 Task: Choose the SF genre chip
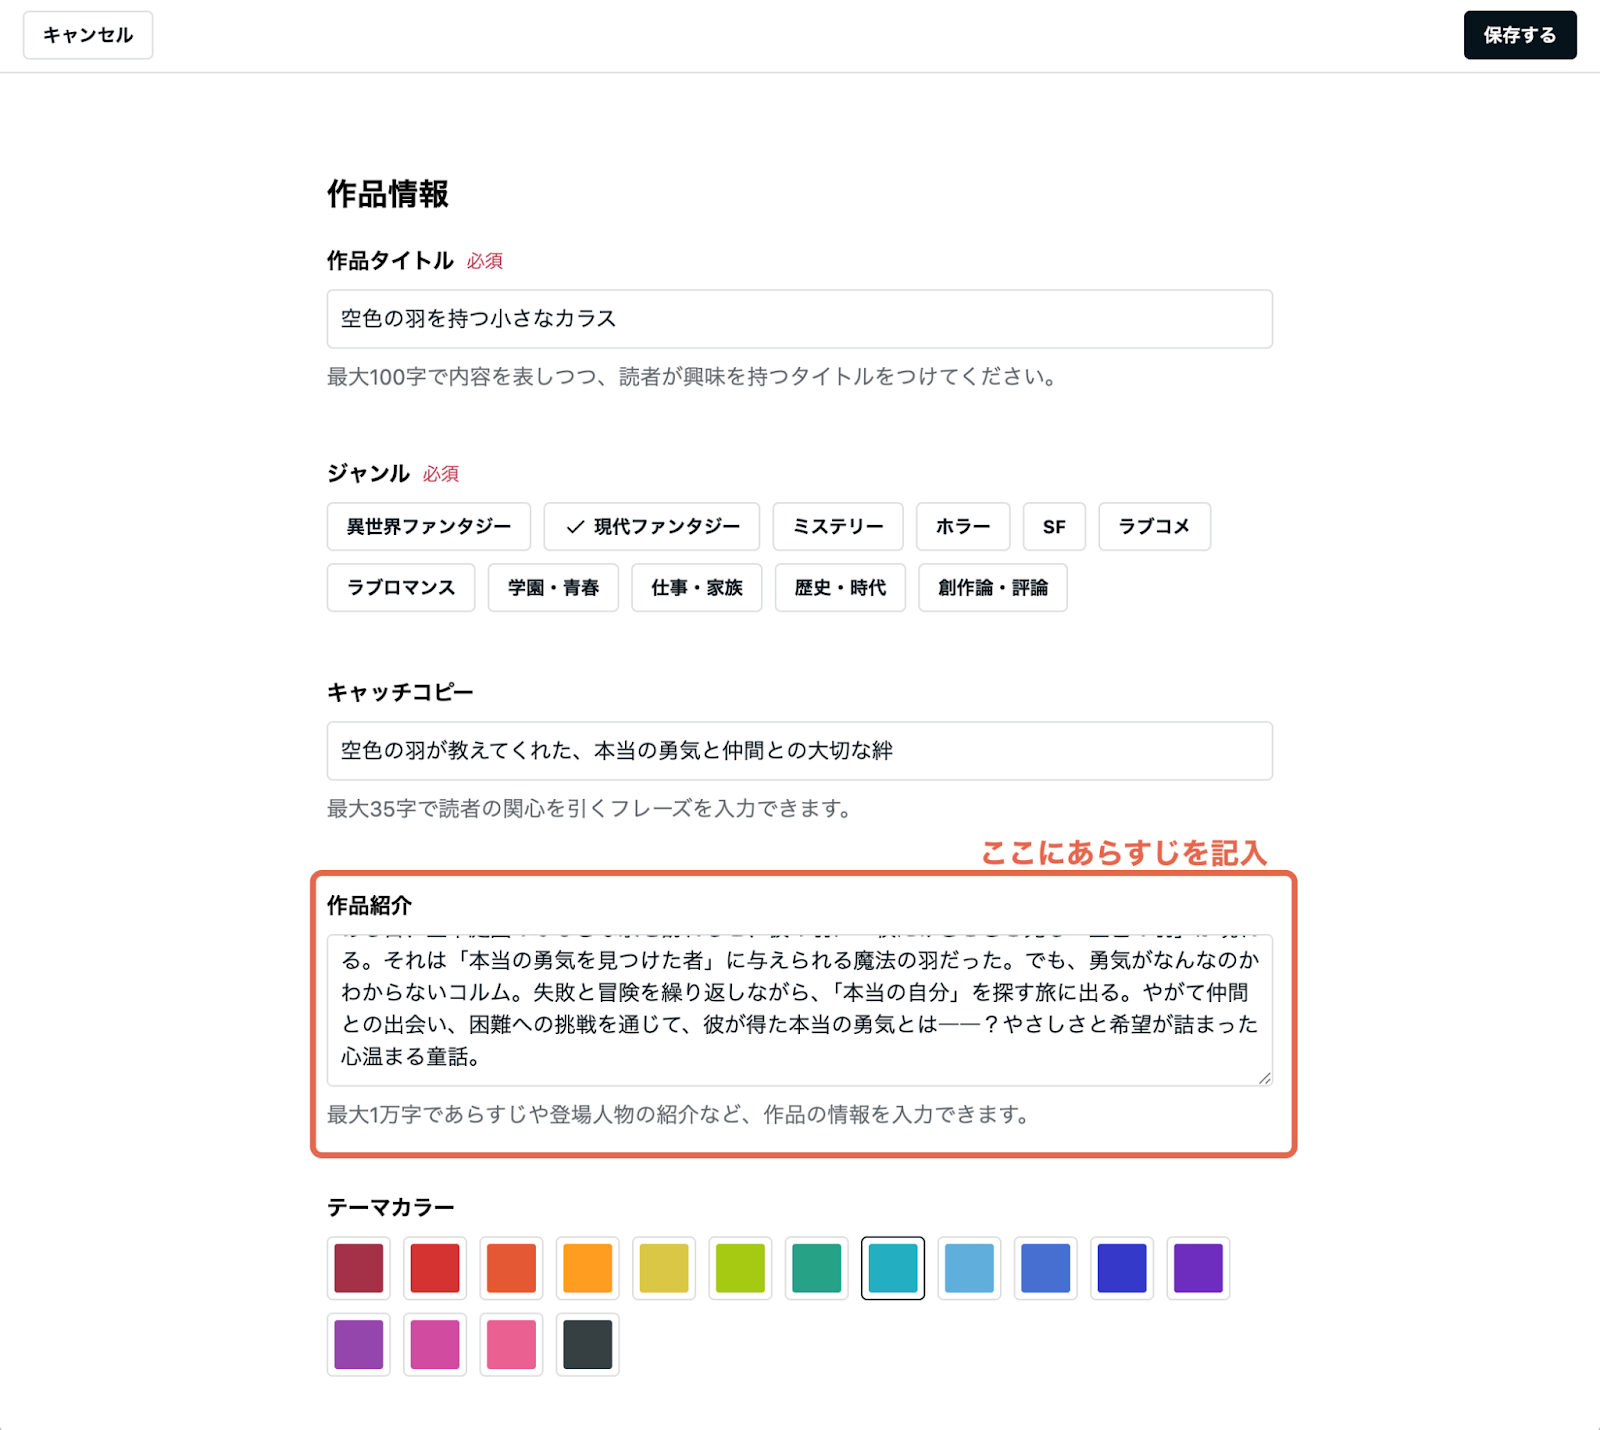tap(1054, 527)
